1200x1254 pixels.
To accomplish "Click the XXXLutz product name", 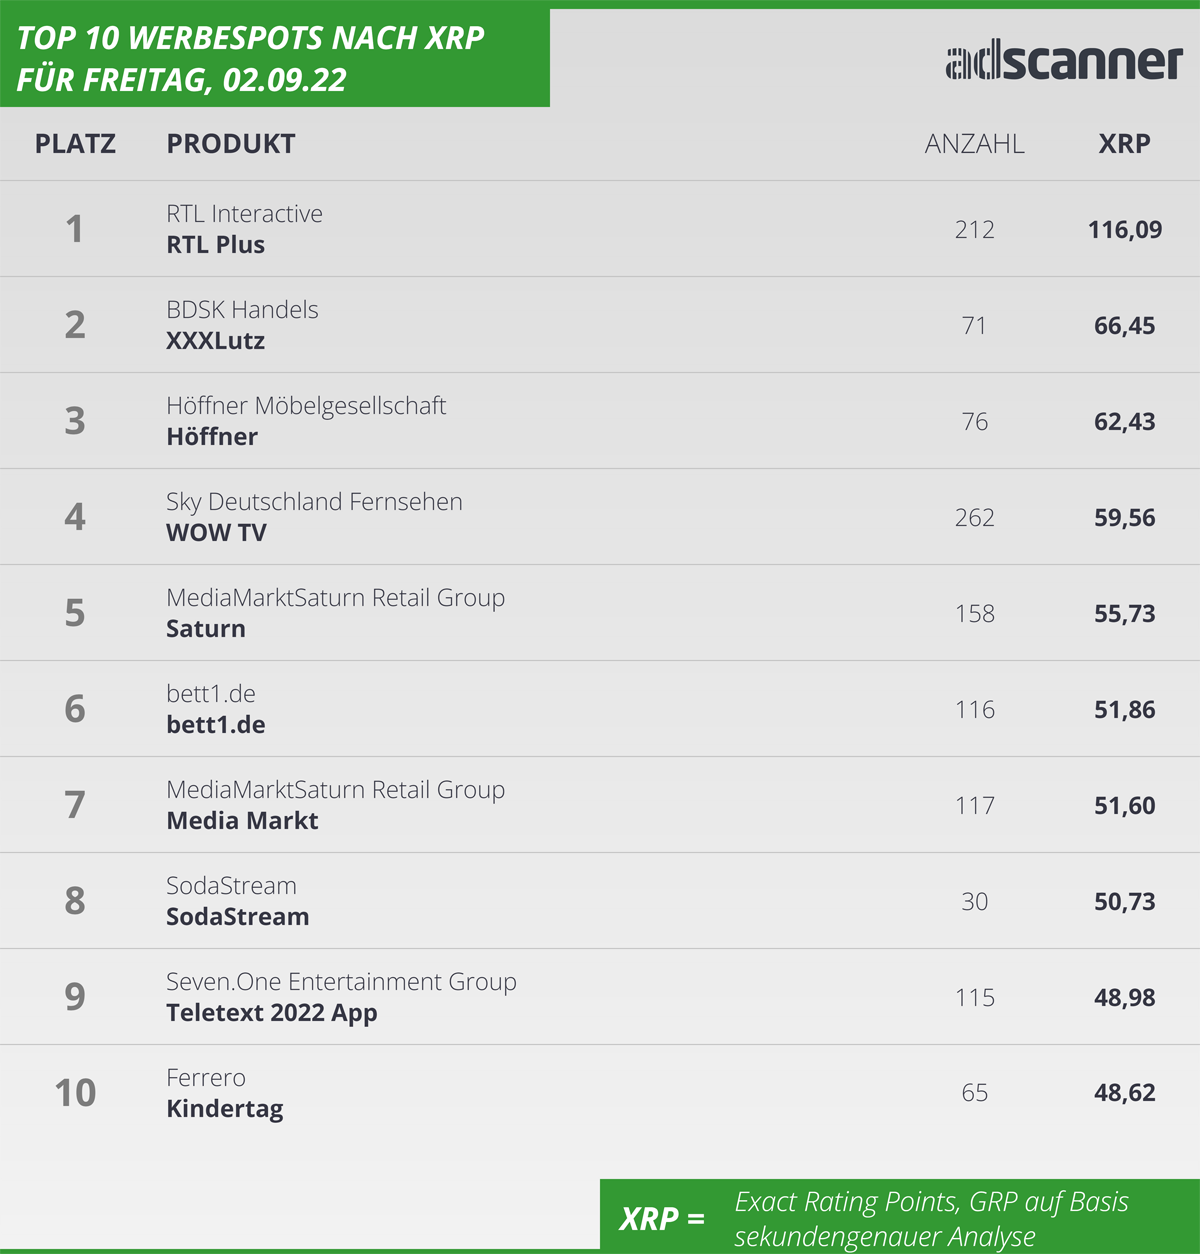I will tap(215, 341).
